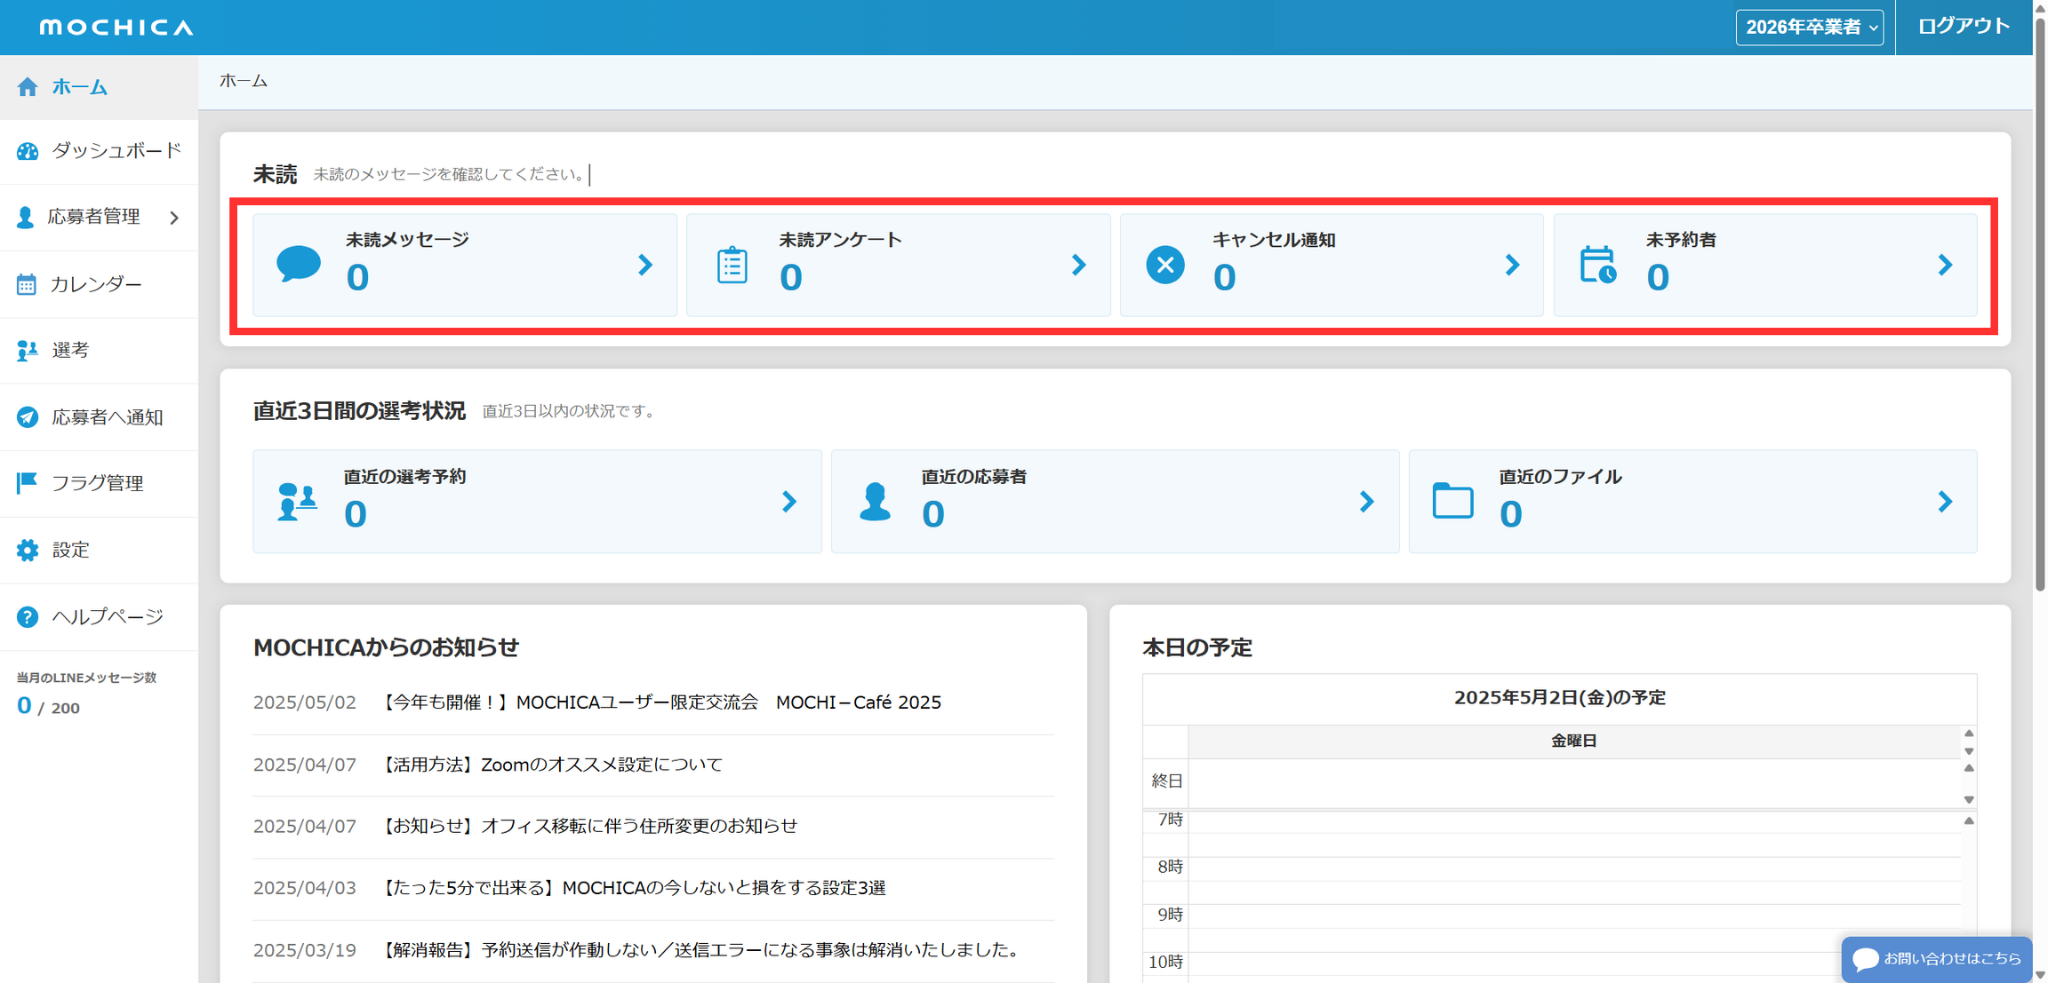Click the calendar icon in sidebar

27,285
